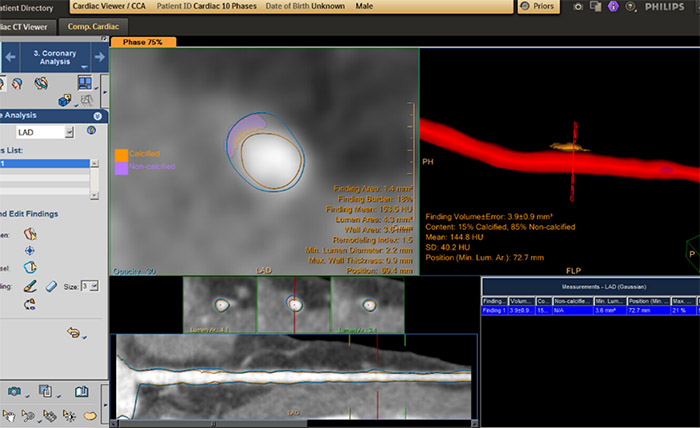
Task: Click the Non-calcifie... column header
Action: click(x=573, y=301)
